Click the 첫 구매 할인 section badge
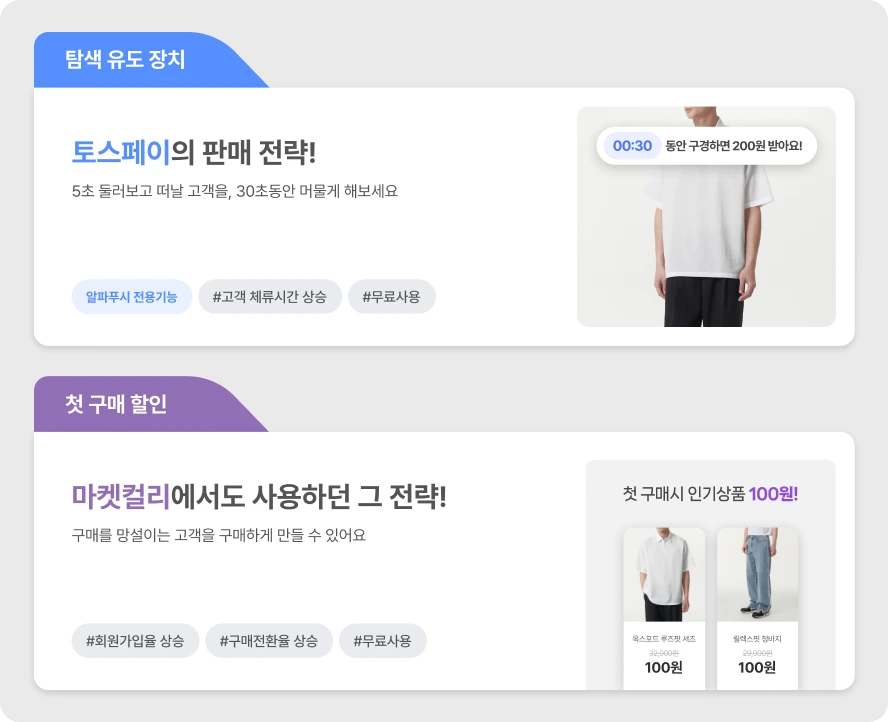 (115, 404)
